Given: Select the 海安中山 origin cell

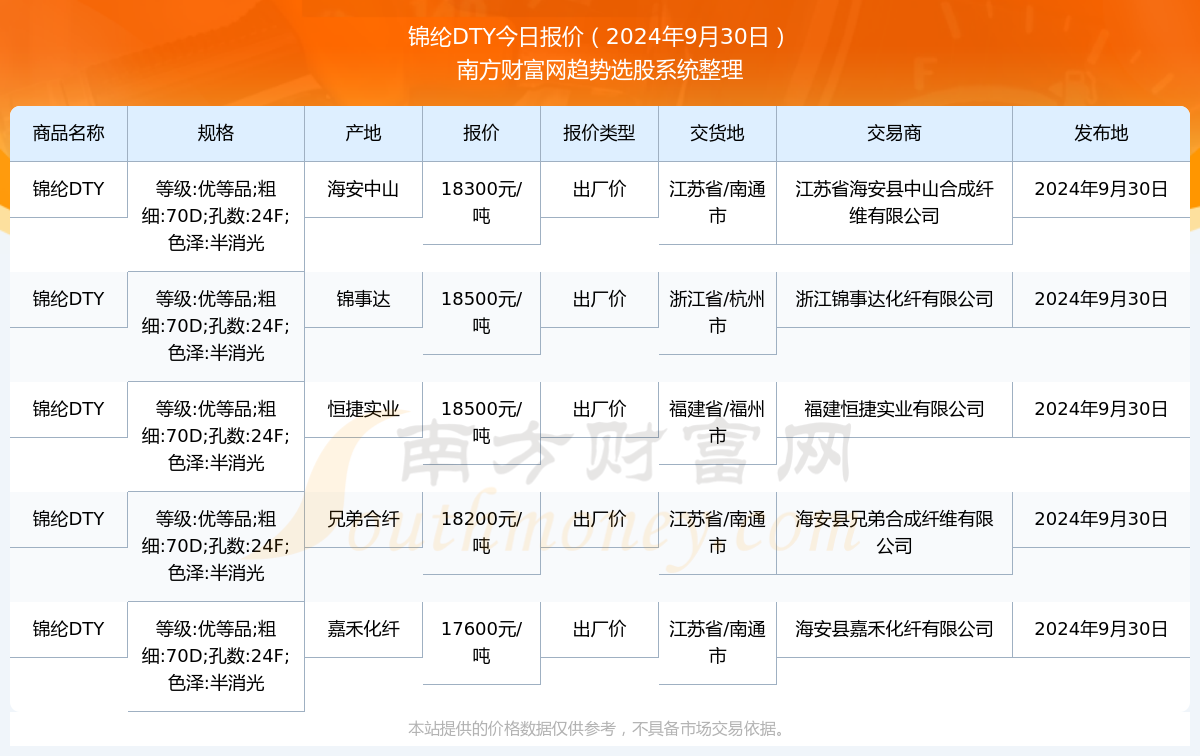Looking at the screenshot, I should point(363,189).
